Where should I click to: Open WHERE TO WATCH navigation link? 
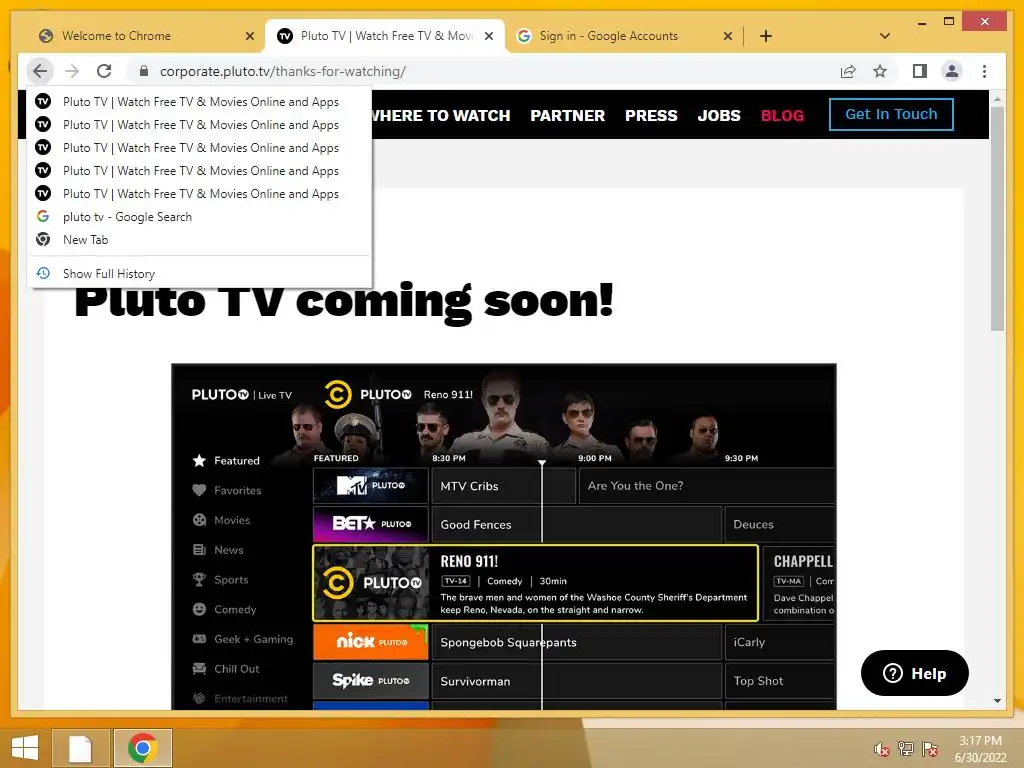[x=441, y=116]
